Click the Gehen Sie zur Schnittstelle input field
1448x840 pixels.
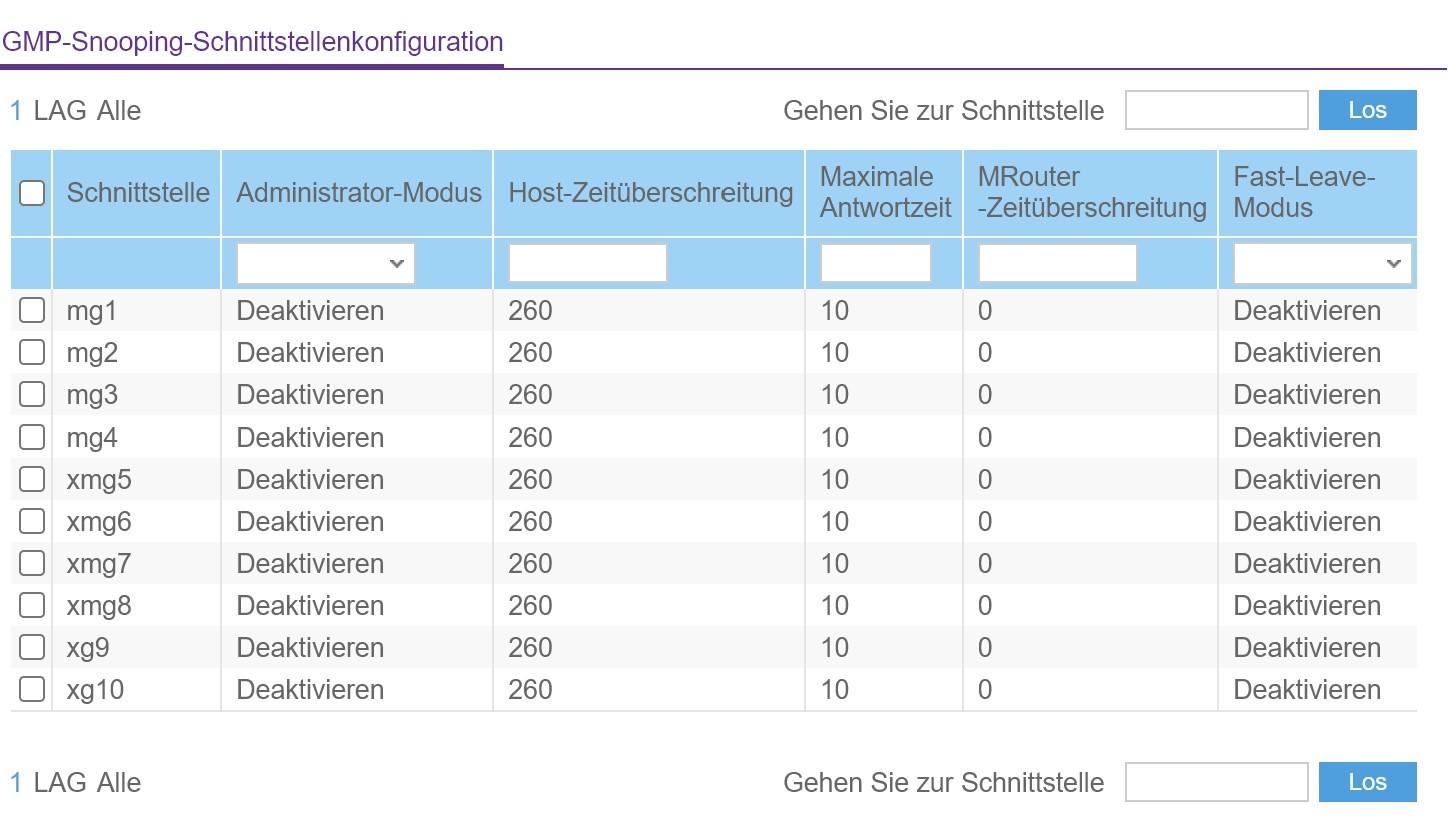1216,110
